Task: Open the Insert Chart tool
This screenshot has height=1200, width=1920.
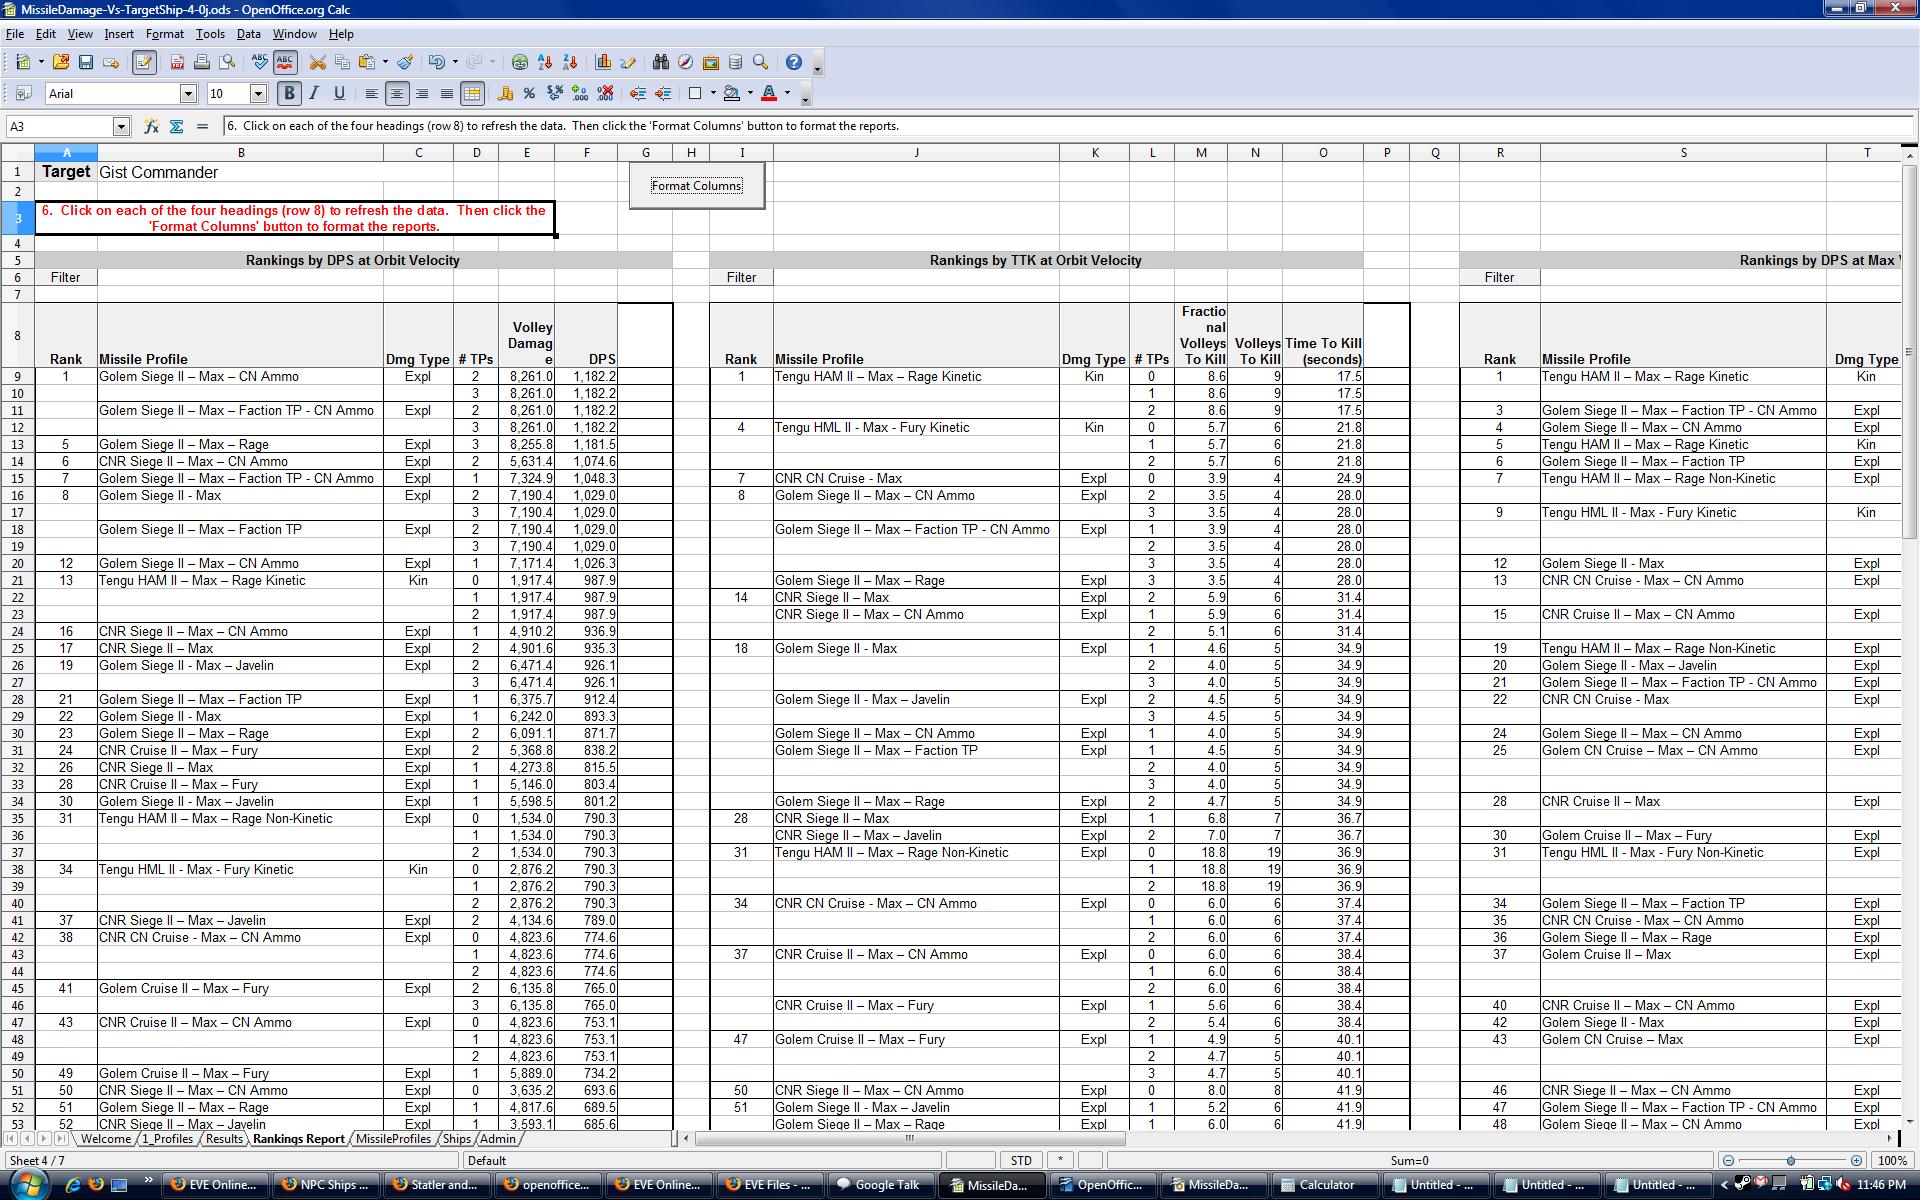Action: tap(603, 62)
